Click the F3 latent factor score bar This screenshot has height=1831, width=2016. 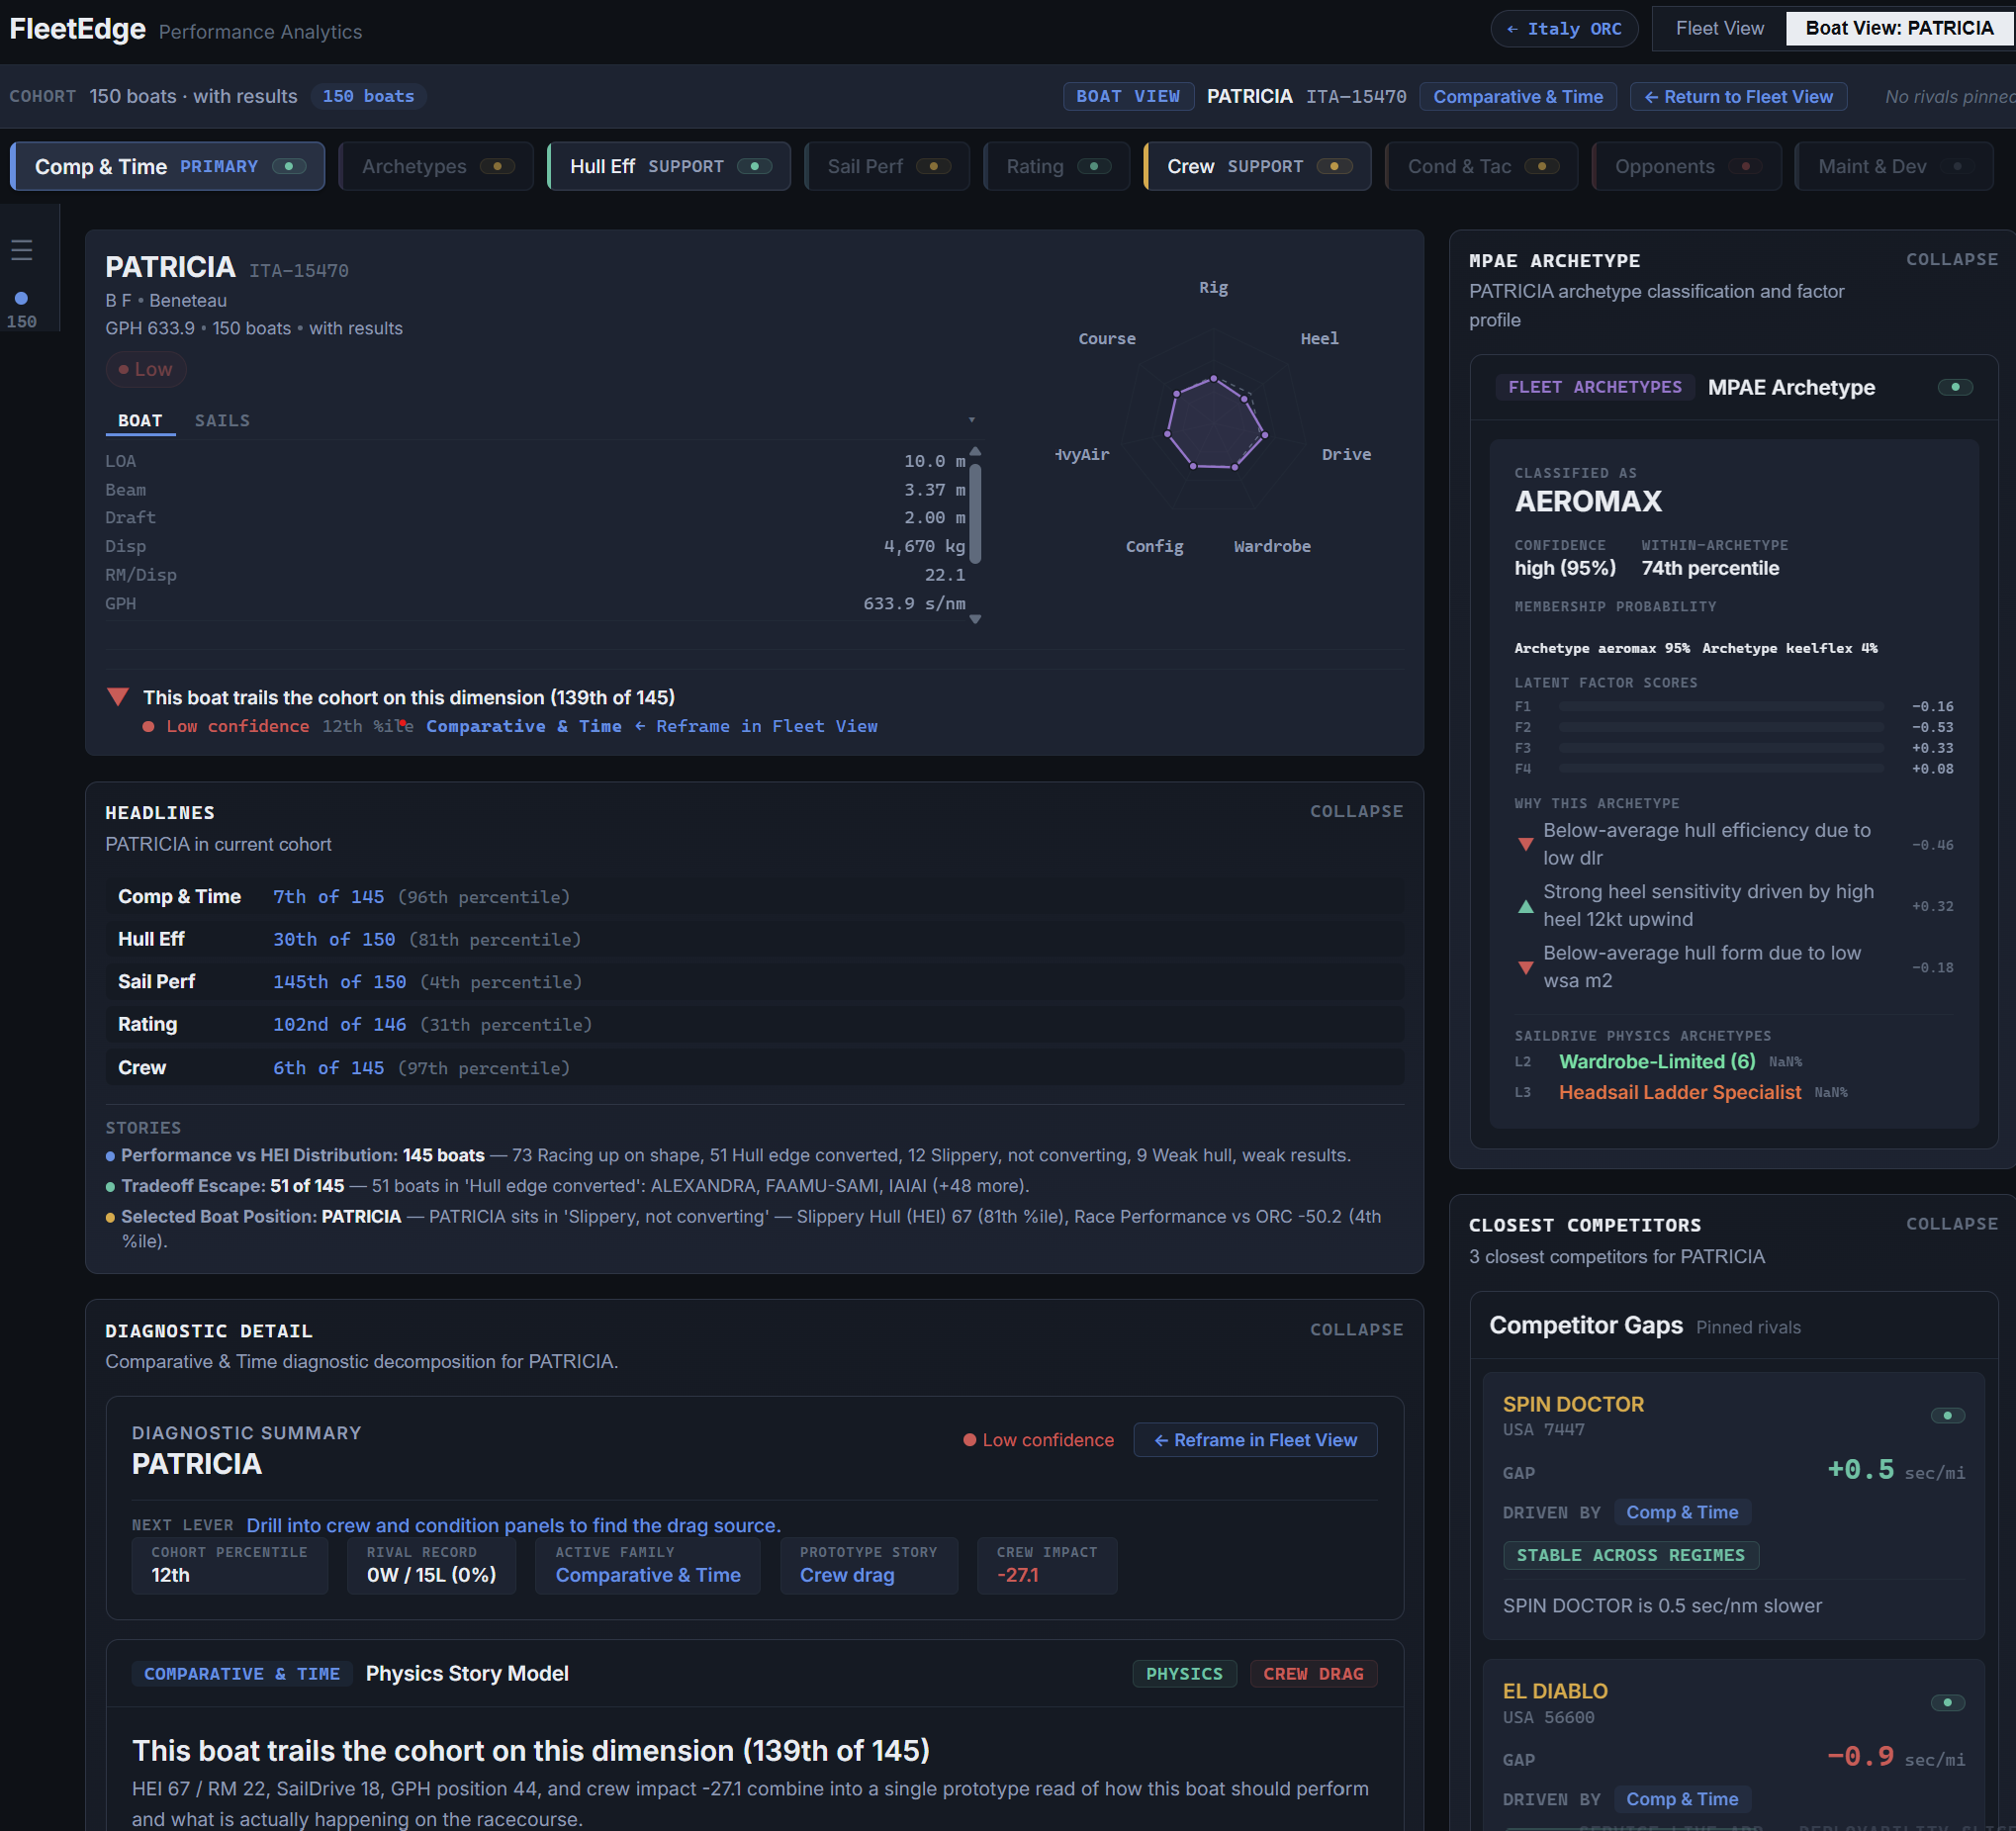(1720, 748)
